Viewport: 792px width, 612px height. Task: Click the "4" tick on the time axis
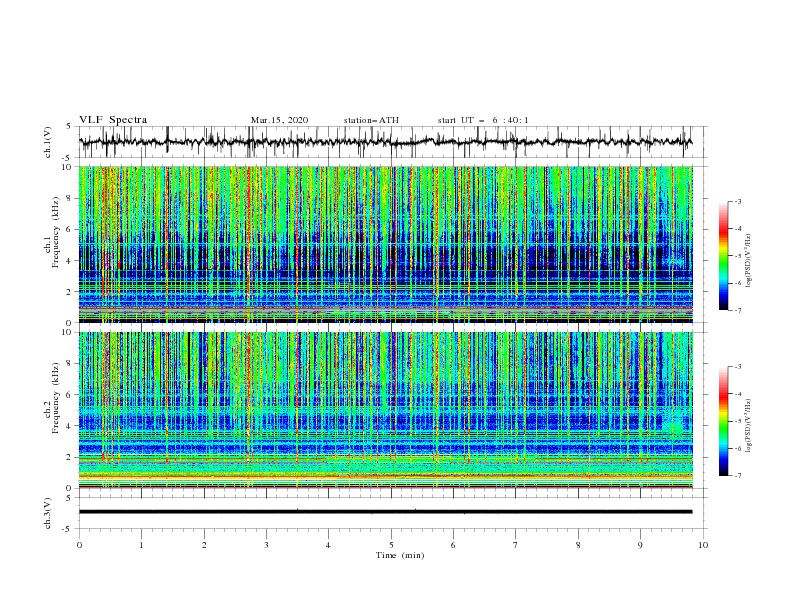328,545
